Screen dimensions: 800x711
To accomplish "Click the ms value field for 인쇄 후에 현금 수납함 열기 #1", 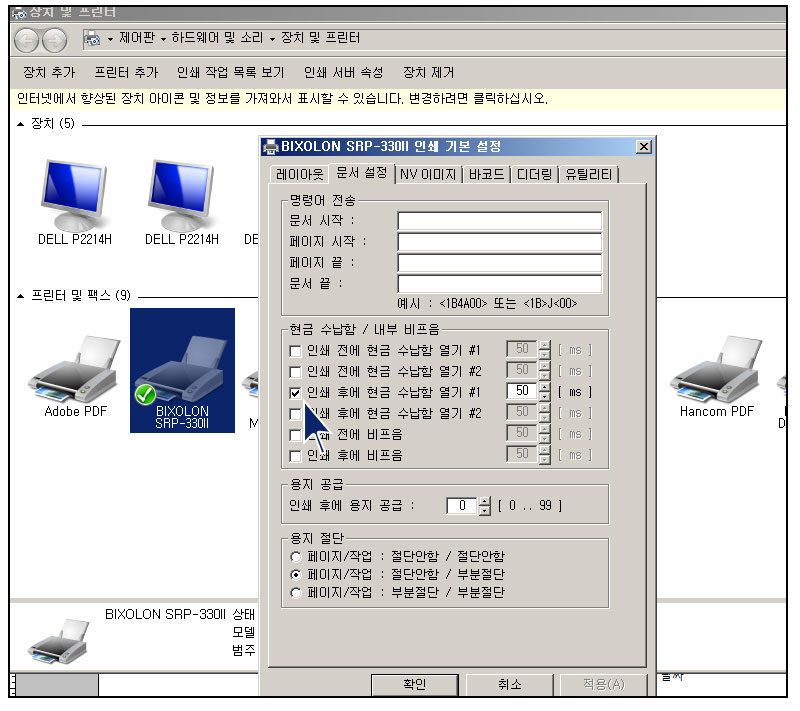I will [x=522, y=392].
